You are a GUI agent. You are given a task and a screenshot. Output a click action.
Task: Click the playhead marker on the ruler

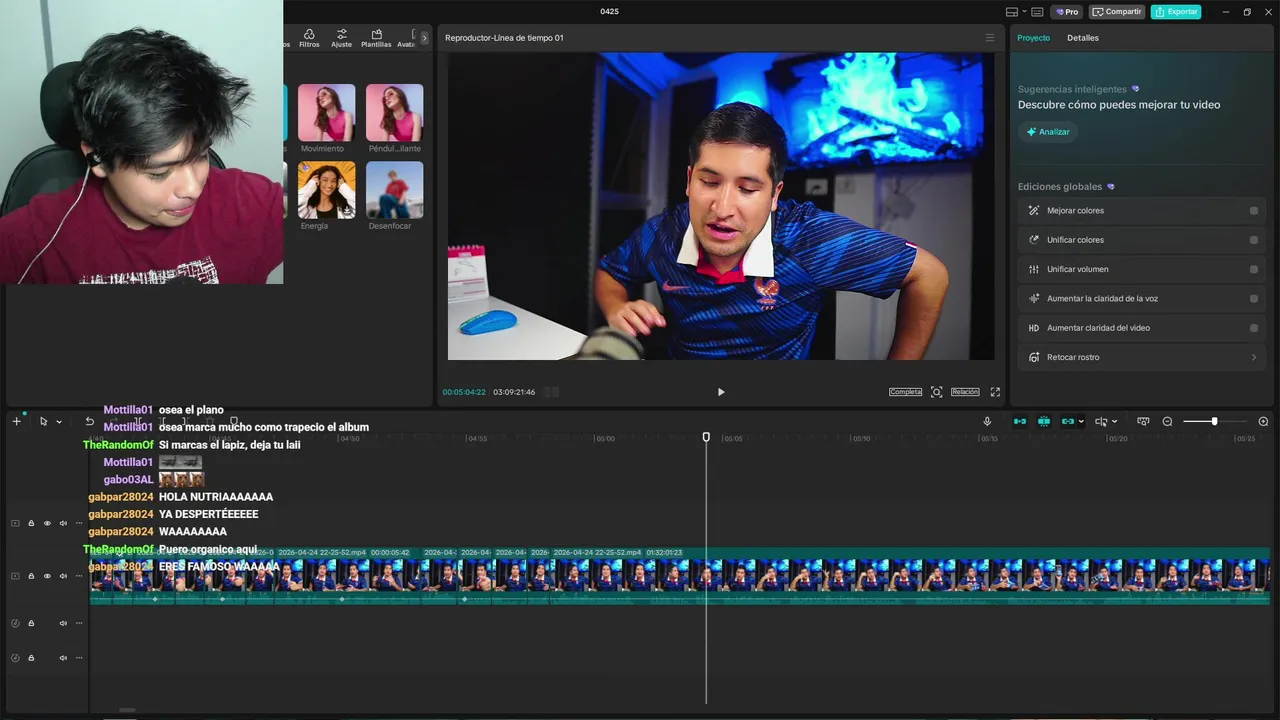pyautogui.click(x=706, y=437)
